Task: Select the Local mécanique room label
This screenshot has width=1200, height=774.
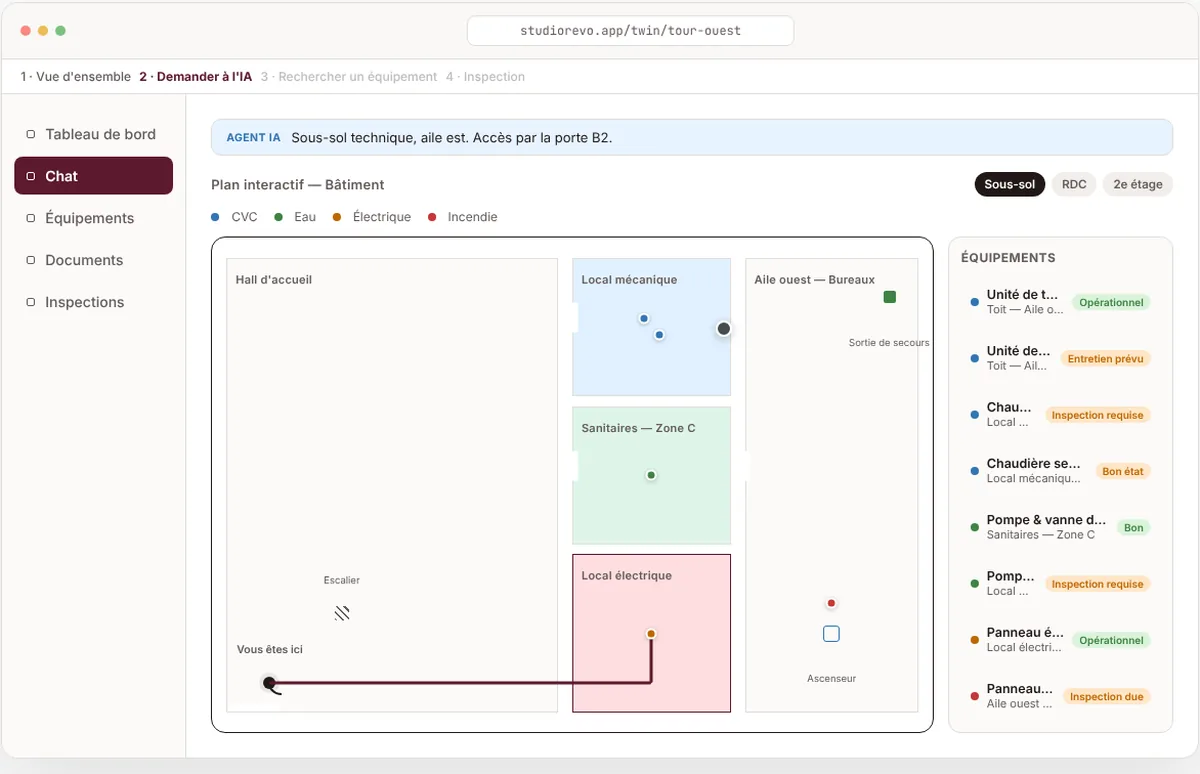Action: coord(629,280)
